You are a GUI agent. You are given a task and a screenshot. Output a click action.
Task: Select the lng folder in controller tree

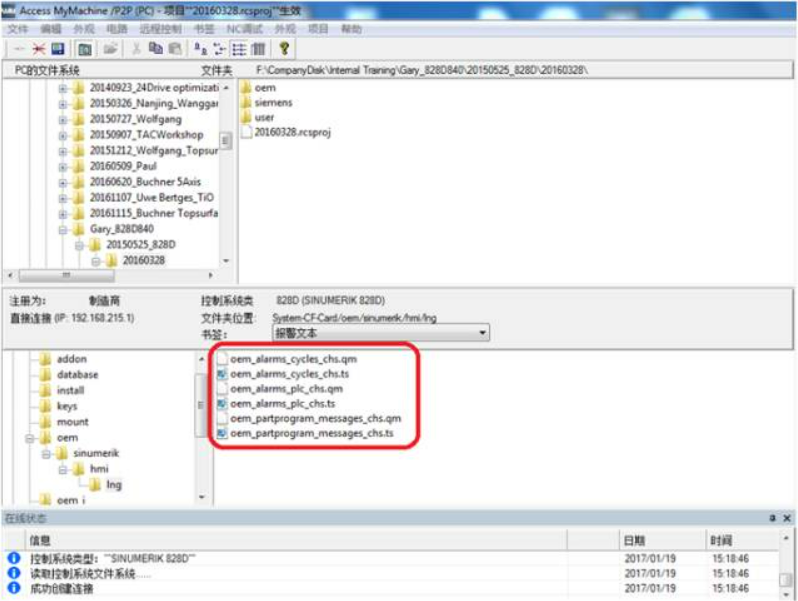pos(113,484)
